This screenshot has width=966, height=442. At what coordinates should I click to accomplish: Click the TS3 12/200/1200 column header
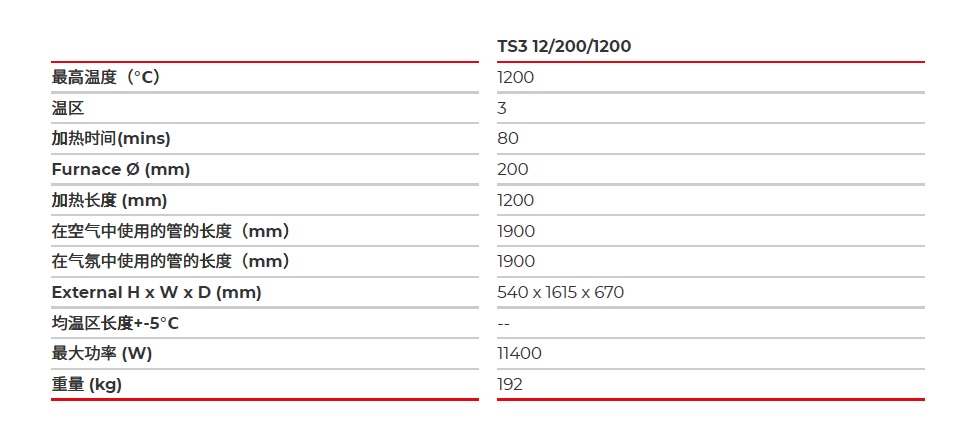click(564, 46)
